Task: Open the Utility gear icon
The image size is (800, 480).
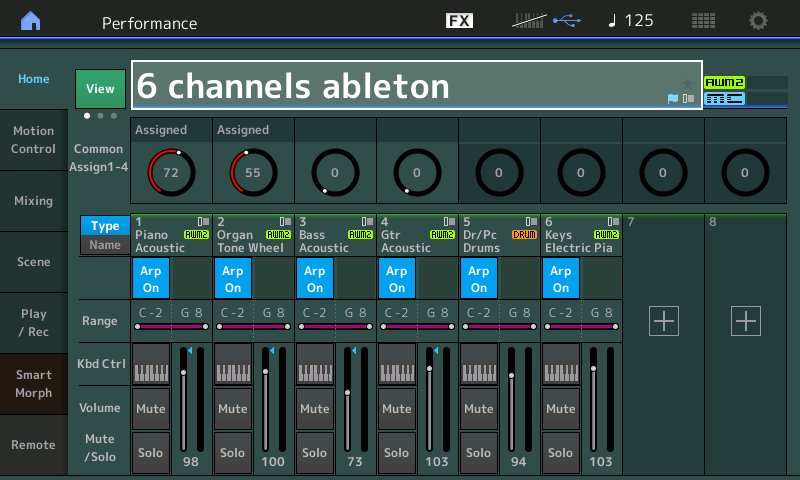Action: click(x=758, y=21)
